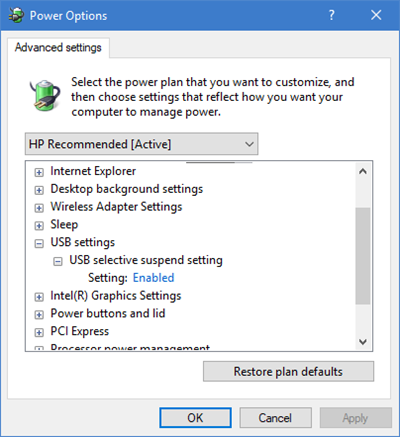Expand Desktop background settings node

[x=39, y=190]
